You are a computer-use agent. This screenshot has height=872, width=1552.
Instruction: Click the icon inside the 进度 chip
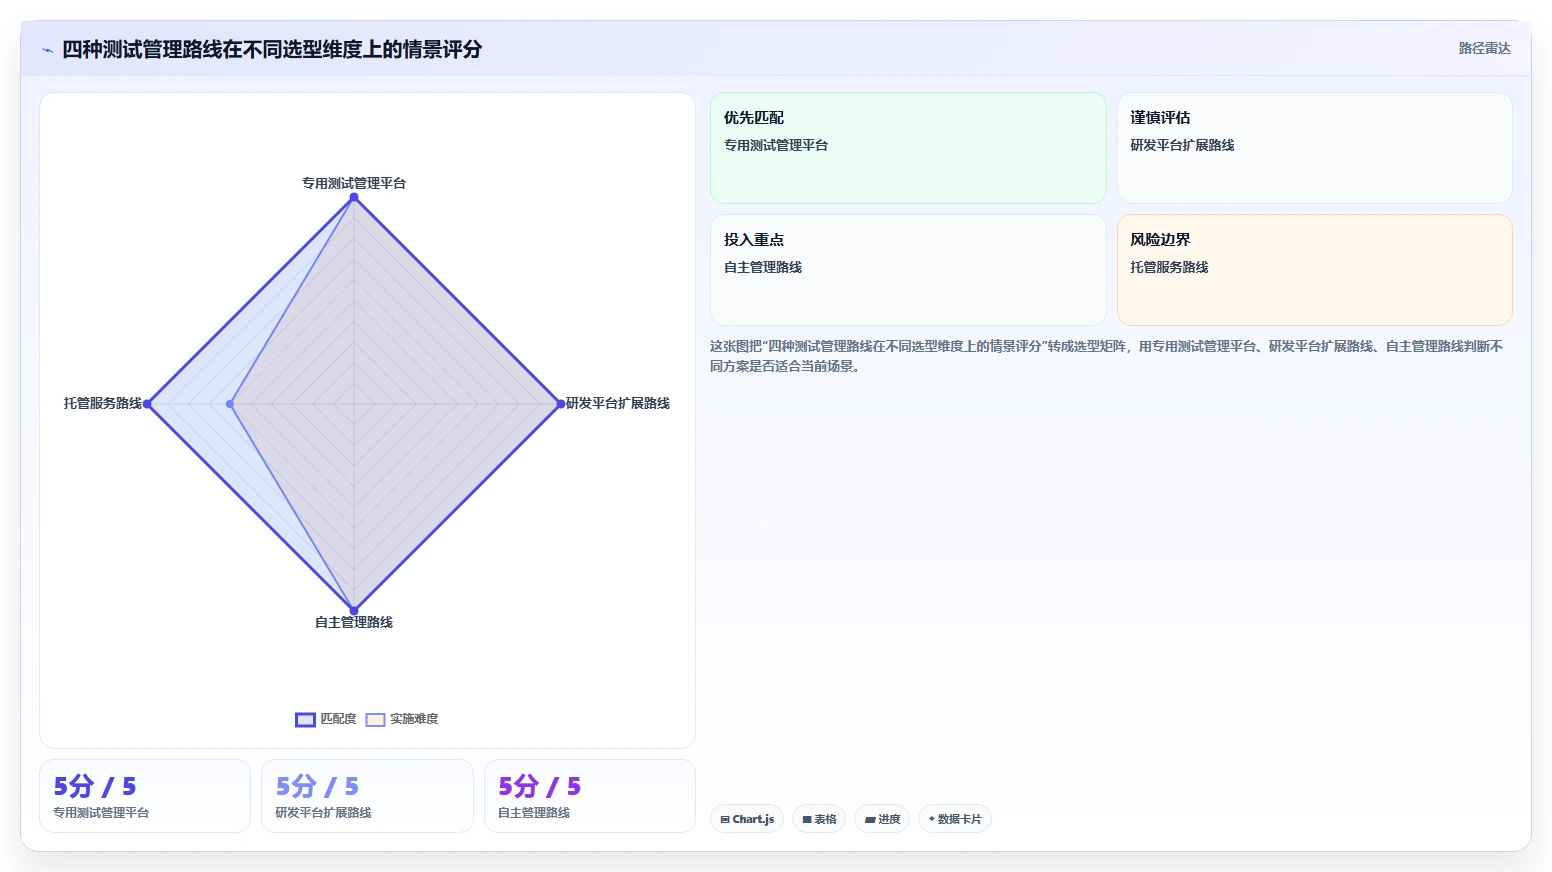pos(870,820)
